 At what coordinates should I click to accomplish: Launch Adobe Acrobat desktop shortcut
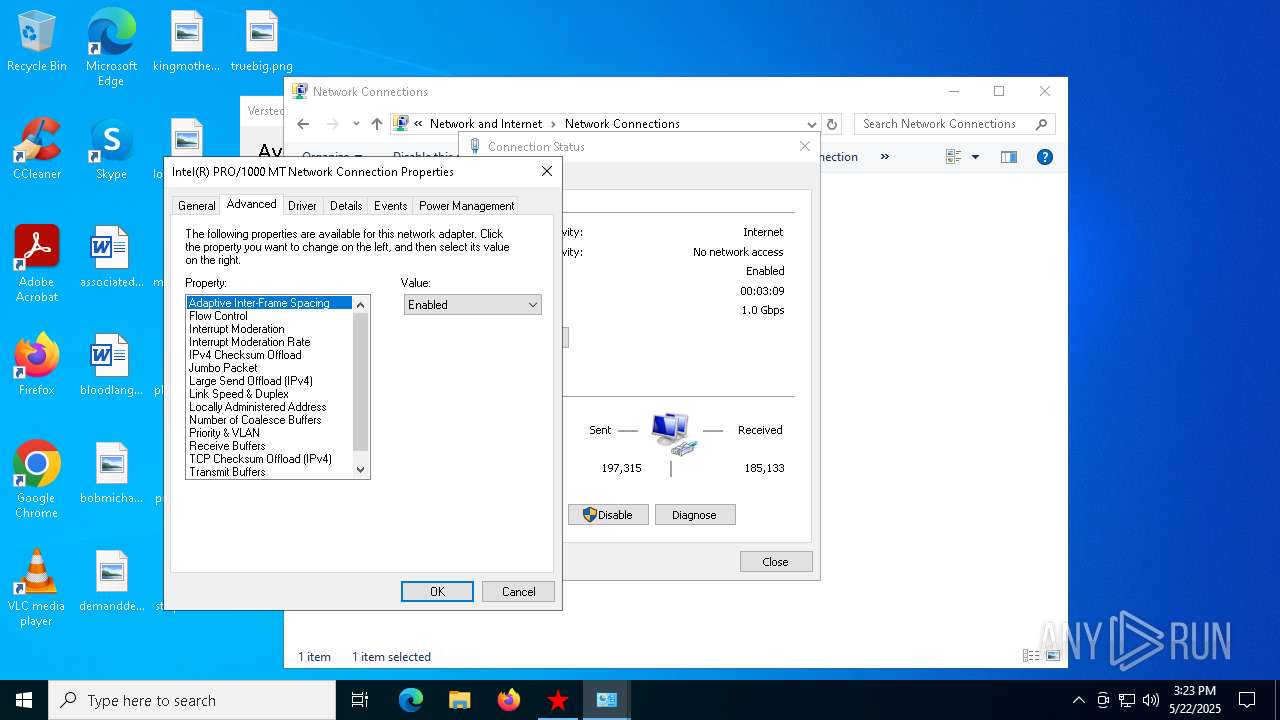tap(37, 264)
